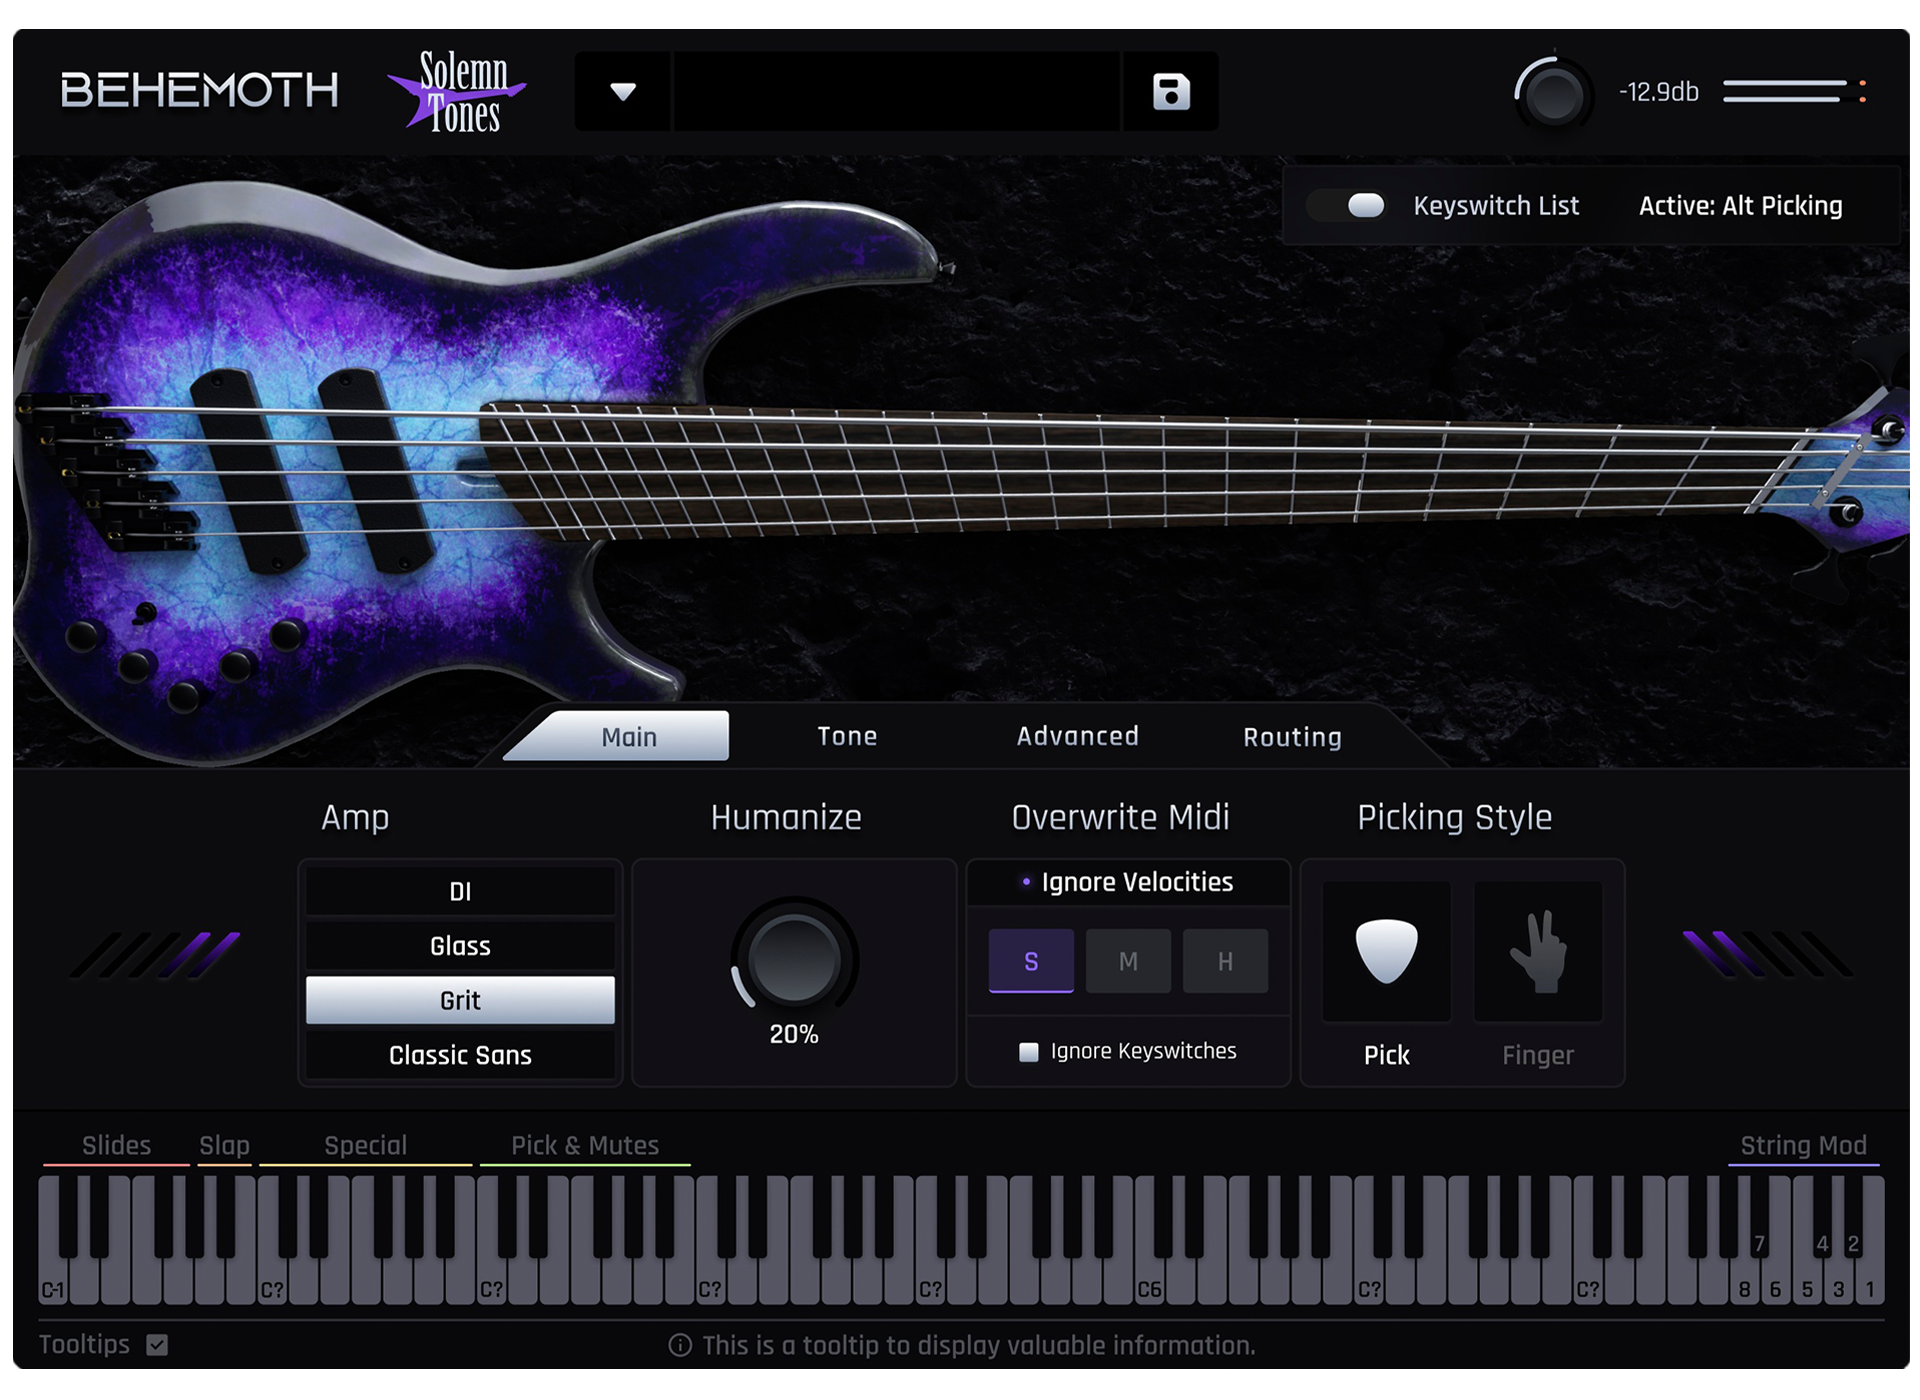Click the BEHEMOTH title logo
Image resolution: width=1920 pixels, height=1400 pixels.
pyautogui.click(x=199, y=91)
